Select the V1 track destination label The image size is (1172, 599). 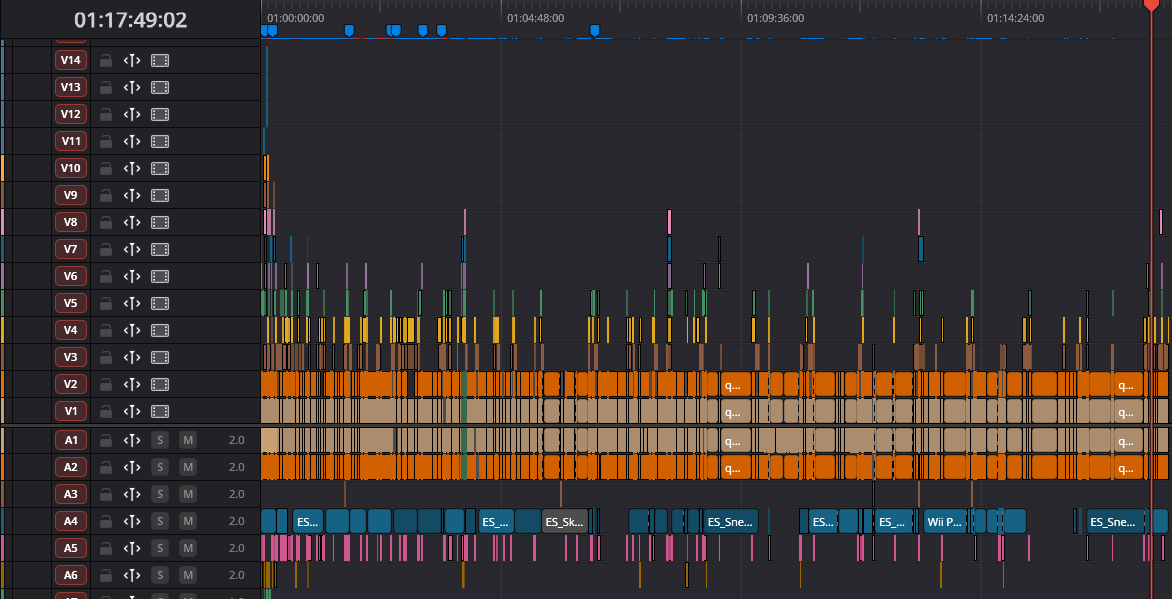[70, 411]
